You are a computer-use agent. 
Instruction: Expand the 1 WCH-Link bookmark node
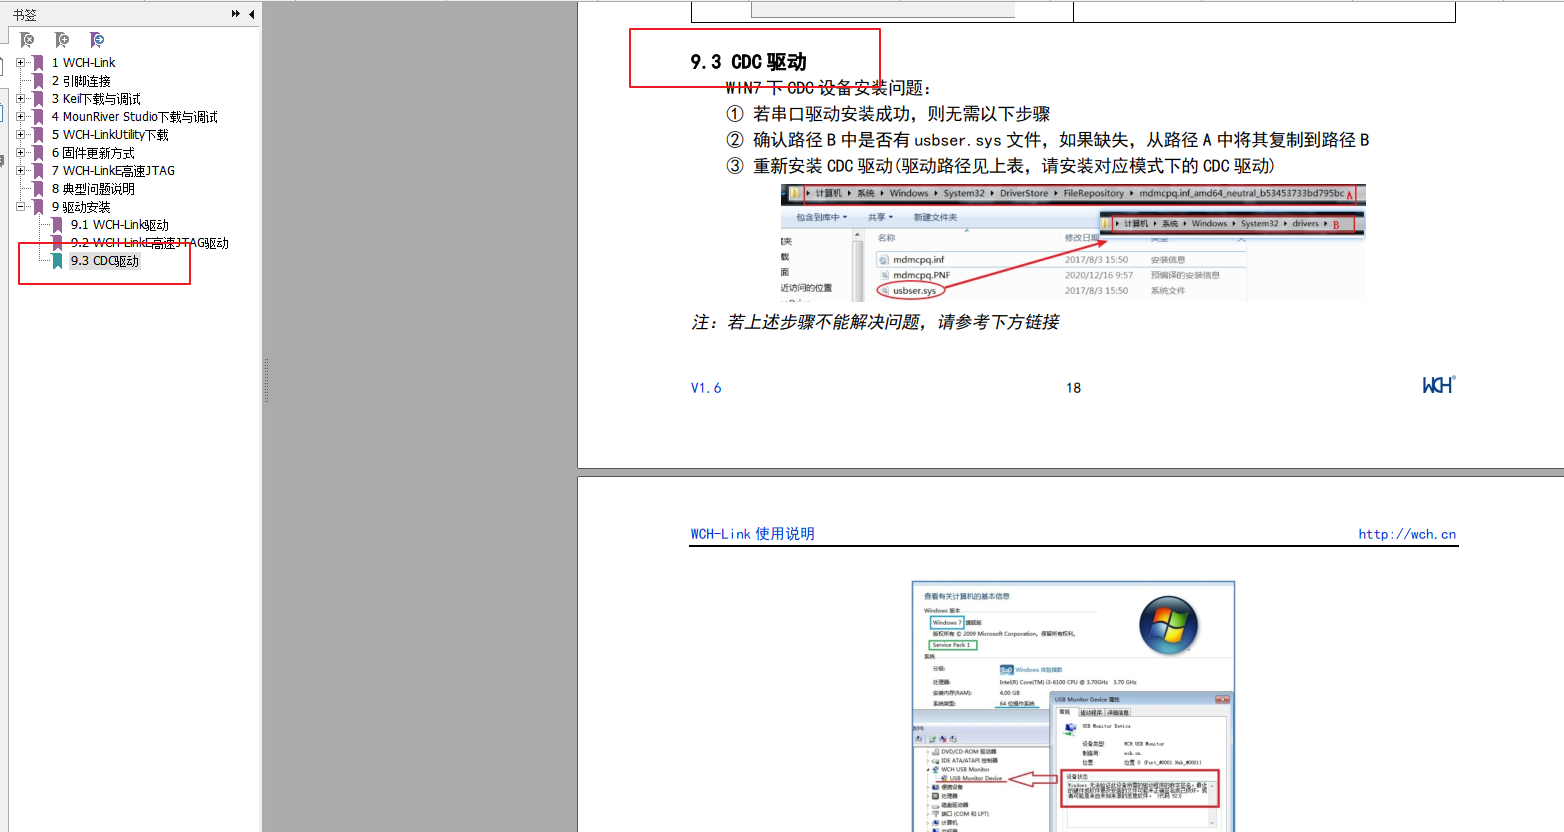(20, 63)
